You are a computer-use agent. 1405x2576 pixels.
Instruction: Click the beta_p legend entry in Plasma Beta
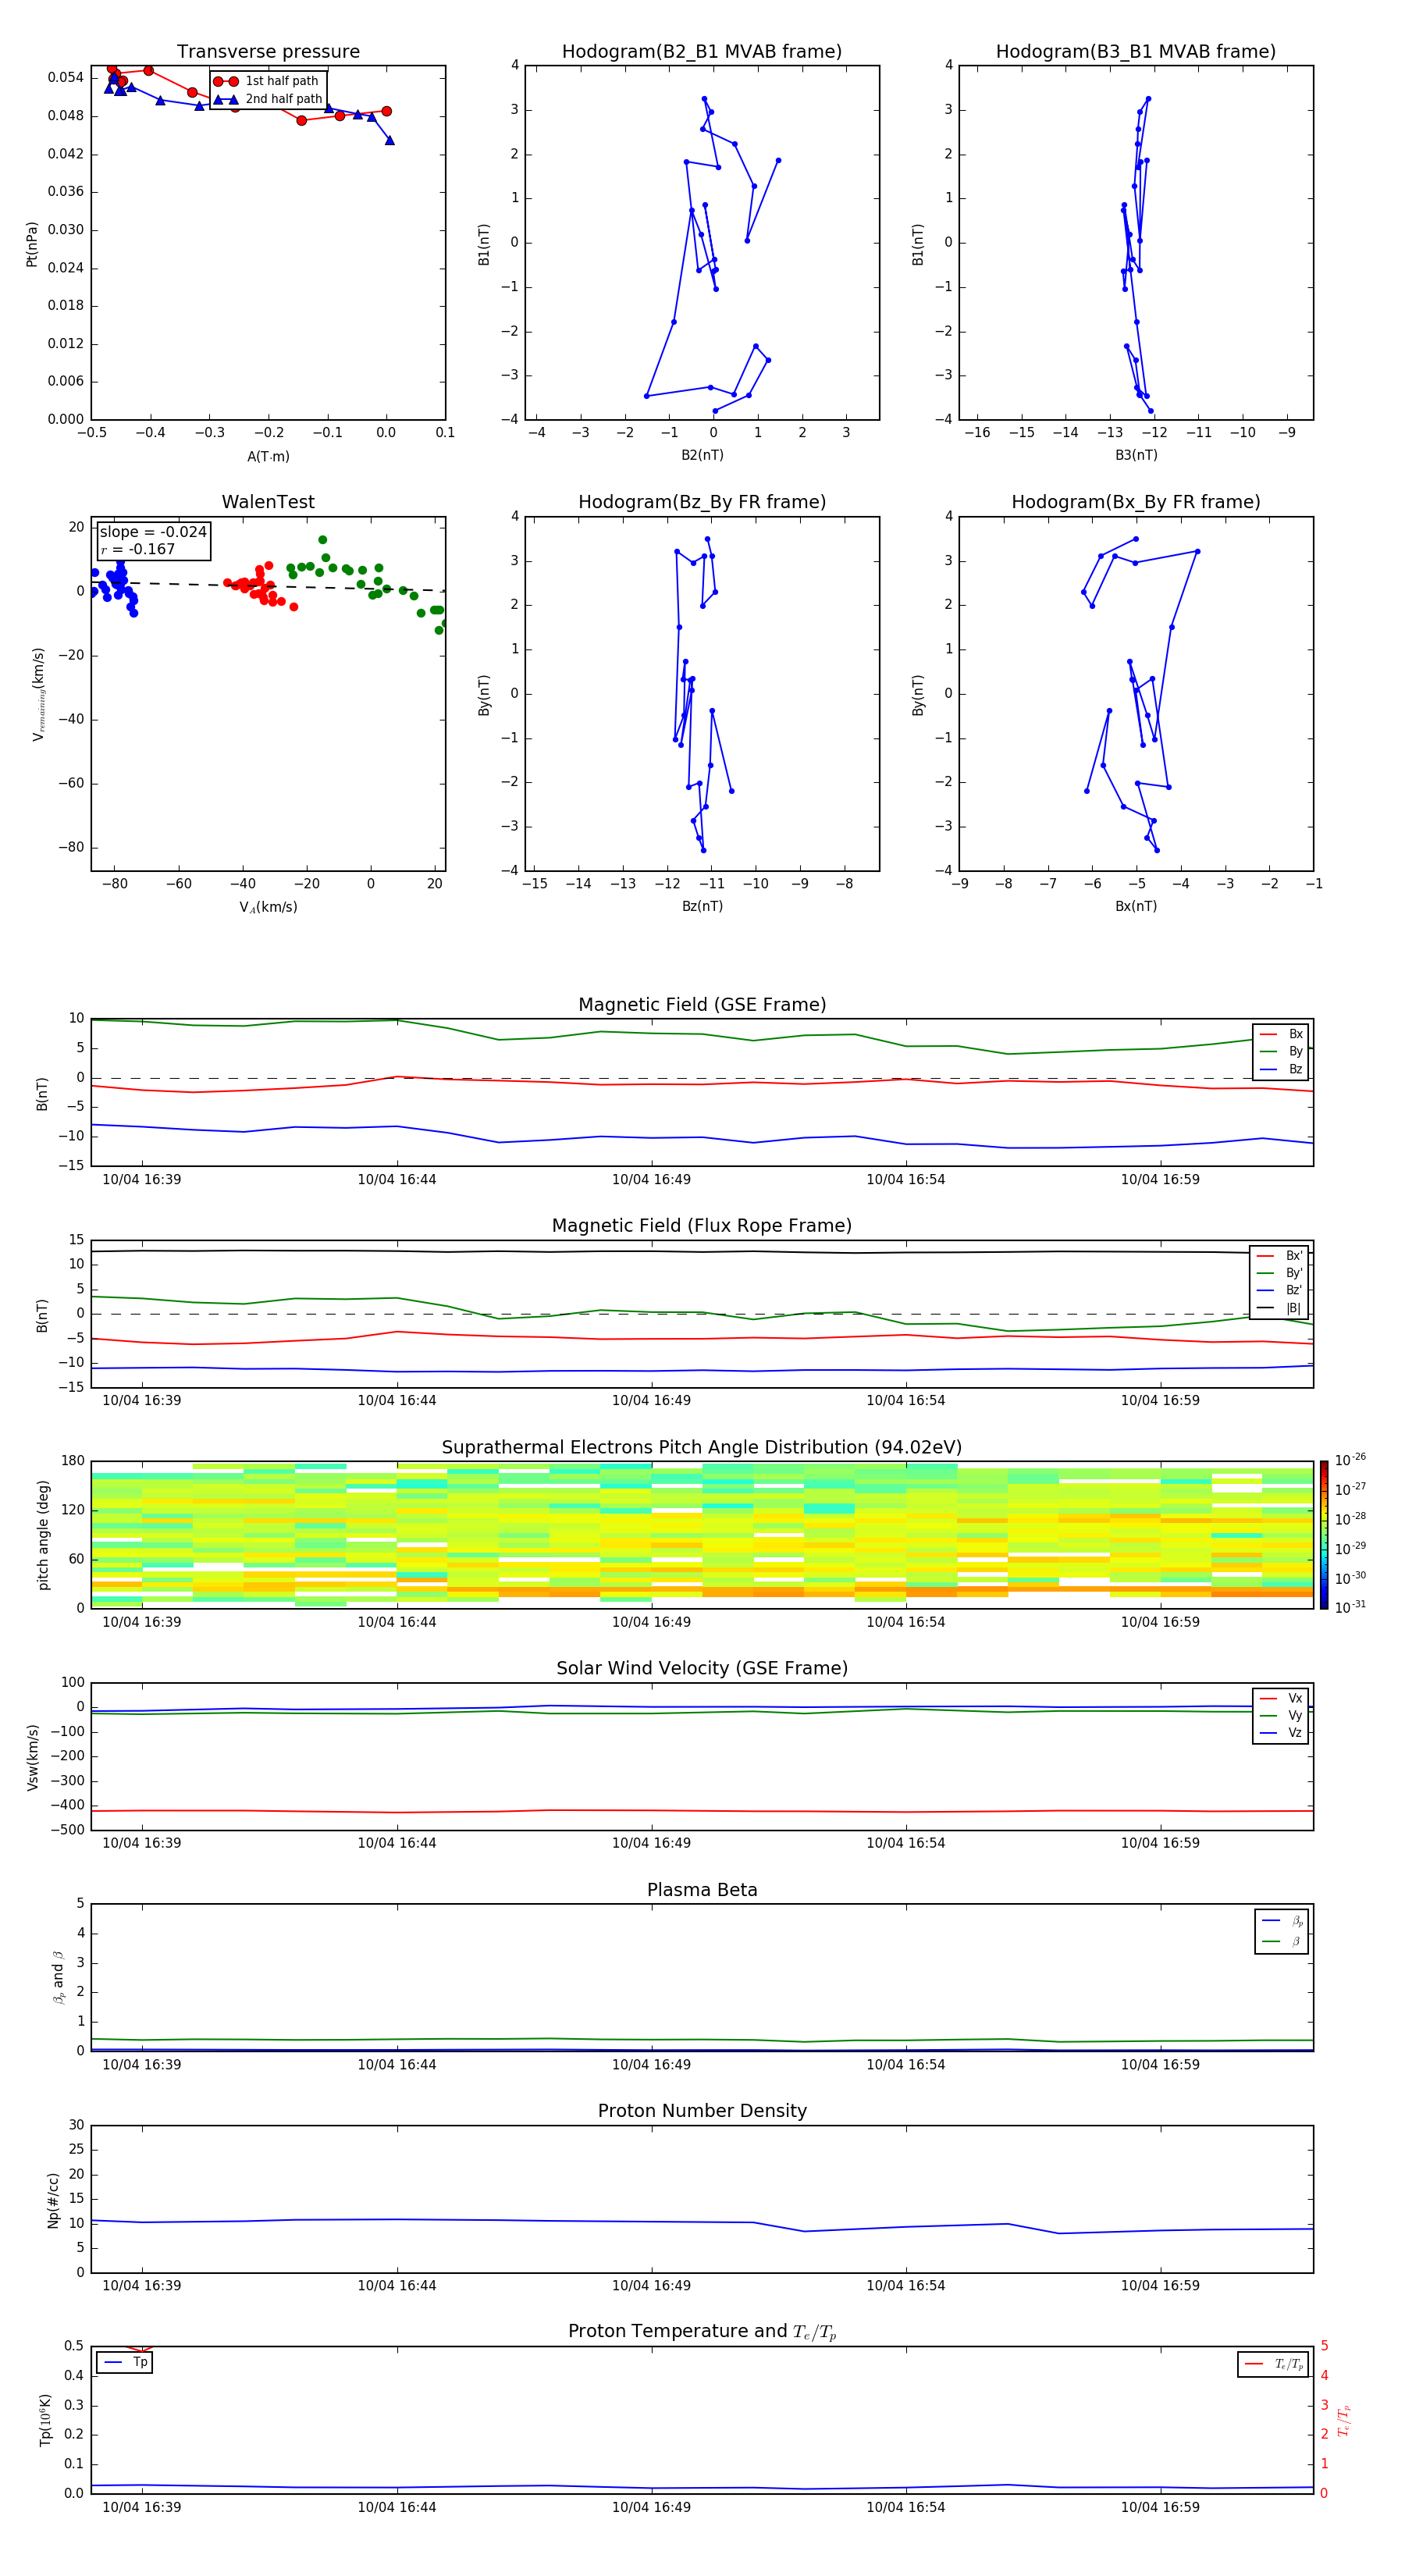point(1282,1921)
